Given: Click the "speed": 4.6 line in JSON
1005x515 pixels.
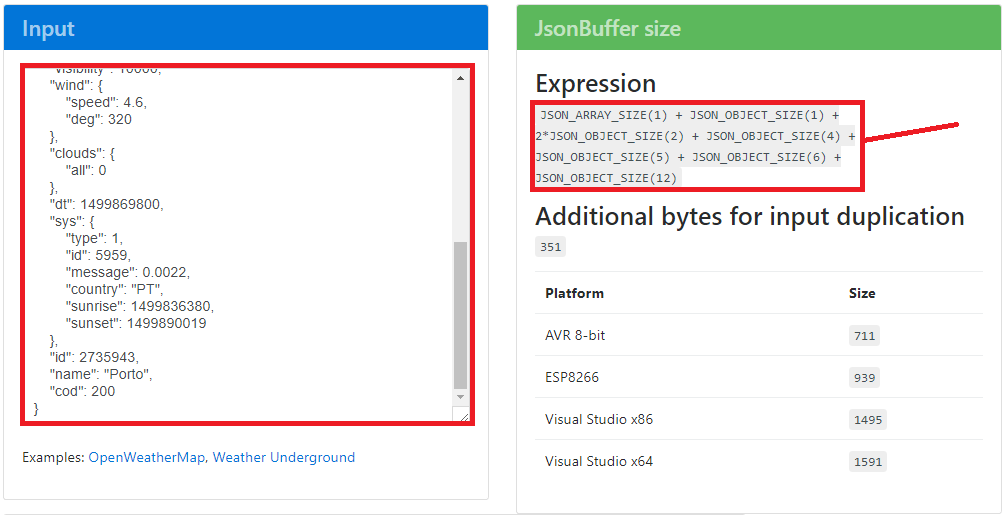Looking at the screenshot, I should 106,102.
